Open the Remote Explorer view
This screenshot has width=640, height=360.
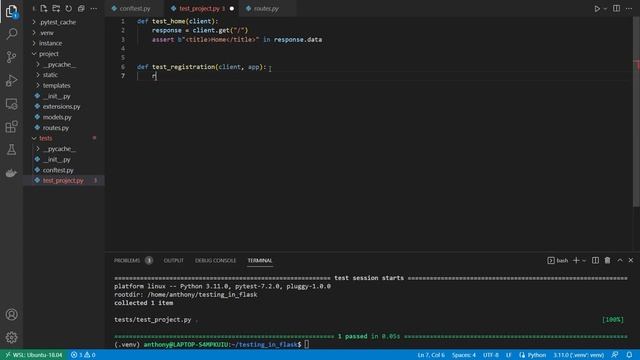[11, 104]
